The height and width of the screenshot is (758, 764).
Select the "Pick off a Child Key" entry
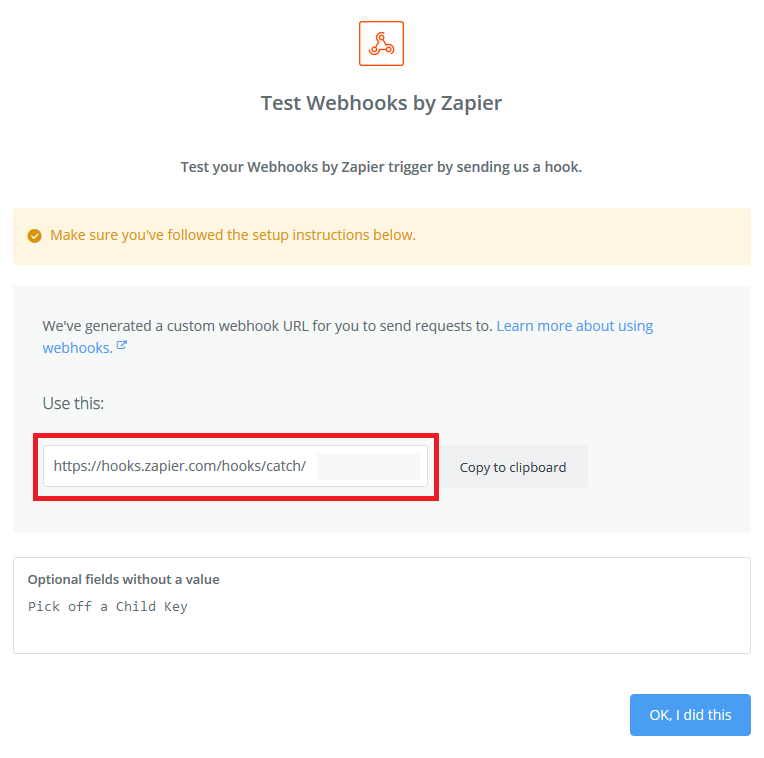point(108,606)
